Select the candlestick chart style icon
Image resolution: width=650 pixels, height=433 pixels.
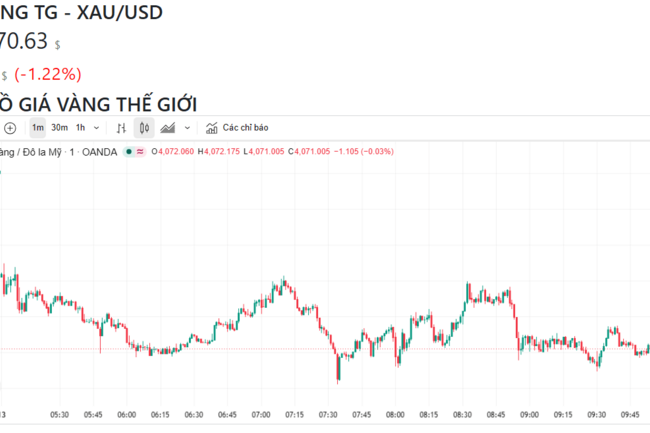[144, 128]
